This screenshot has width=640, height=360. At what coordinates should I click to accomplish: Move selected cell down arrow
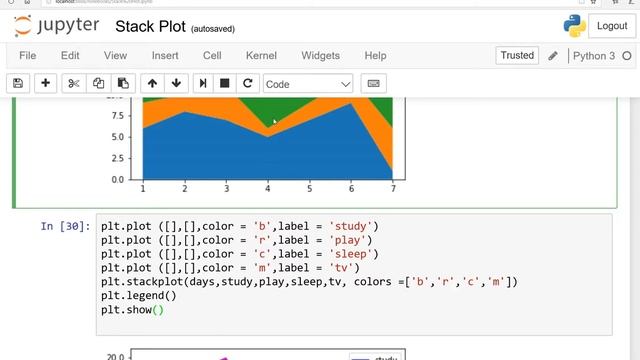176,84
